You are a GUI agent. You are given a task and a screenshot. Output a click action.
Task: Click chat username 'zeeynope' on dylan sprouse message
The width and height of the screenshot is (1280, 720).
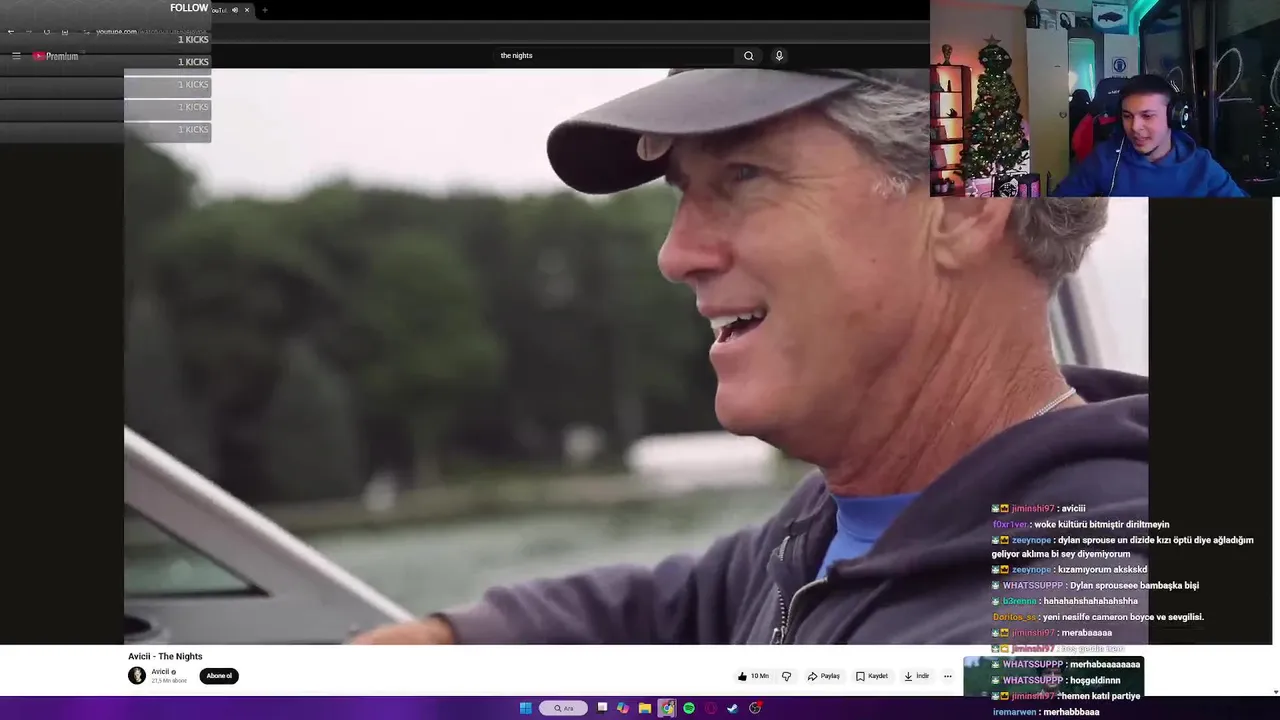pyautogui.click(x=1031, y=540)
